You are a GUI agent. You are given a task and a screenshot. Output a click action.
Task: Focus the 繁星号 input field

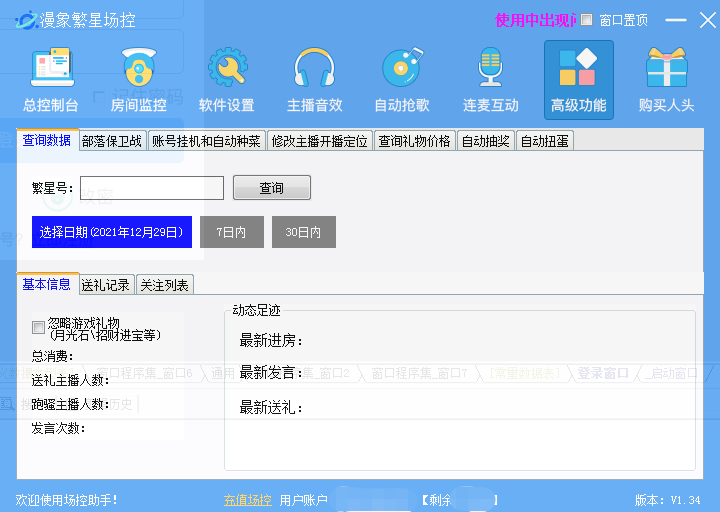coord(152,188)
